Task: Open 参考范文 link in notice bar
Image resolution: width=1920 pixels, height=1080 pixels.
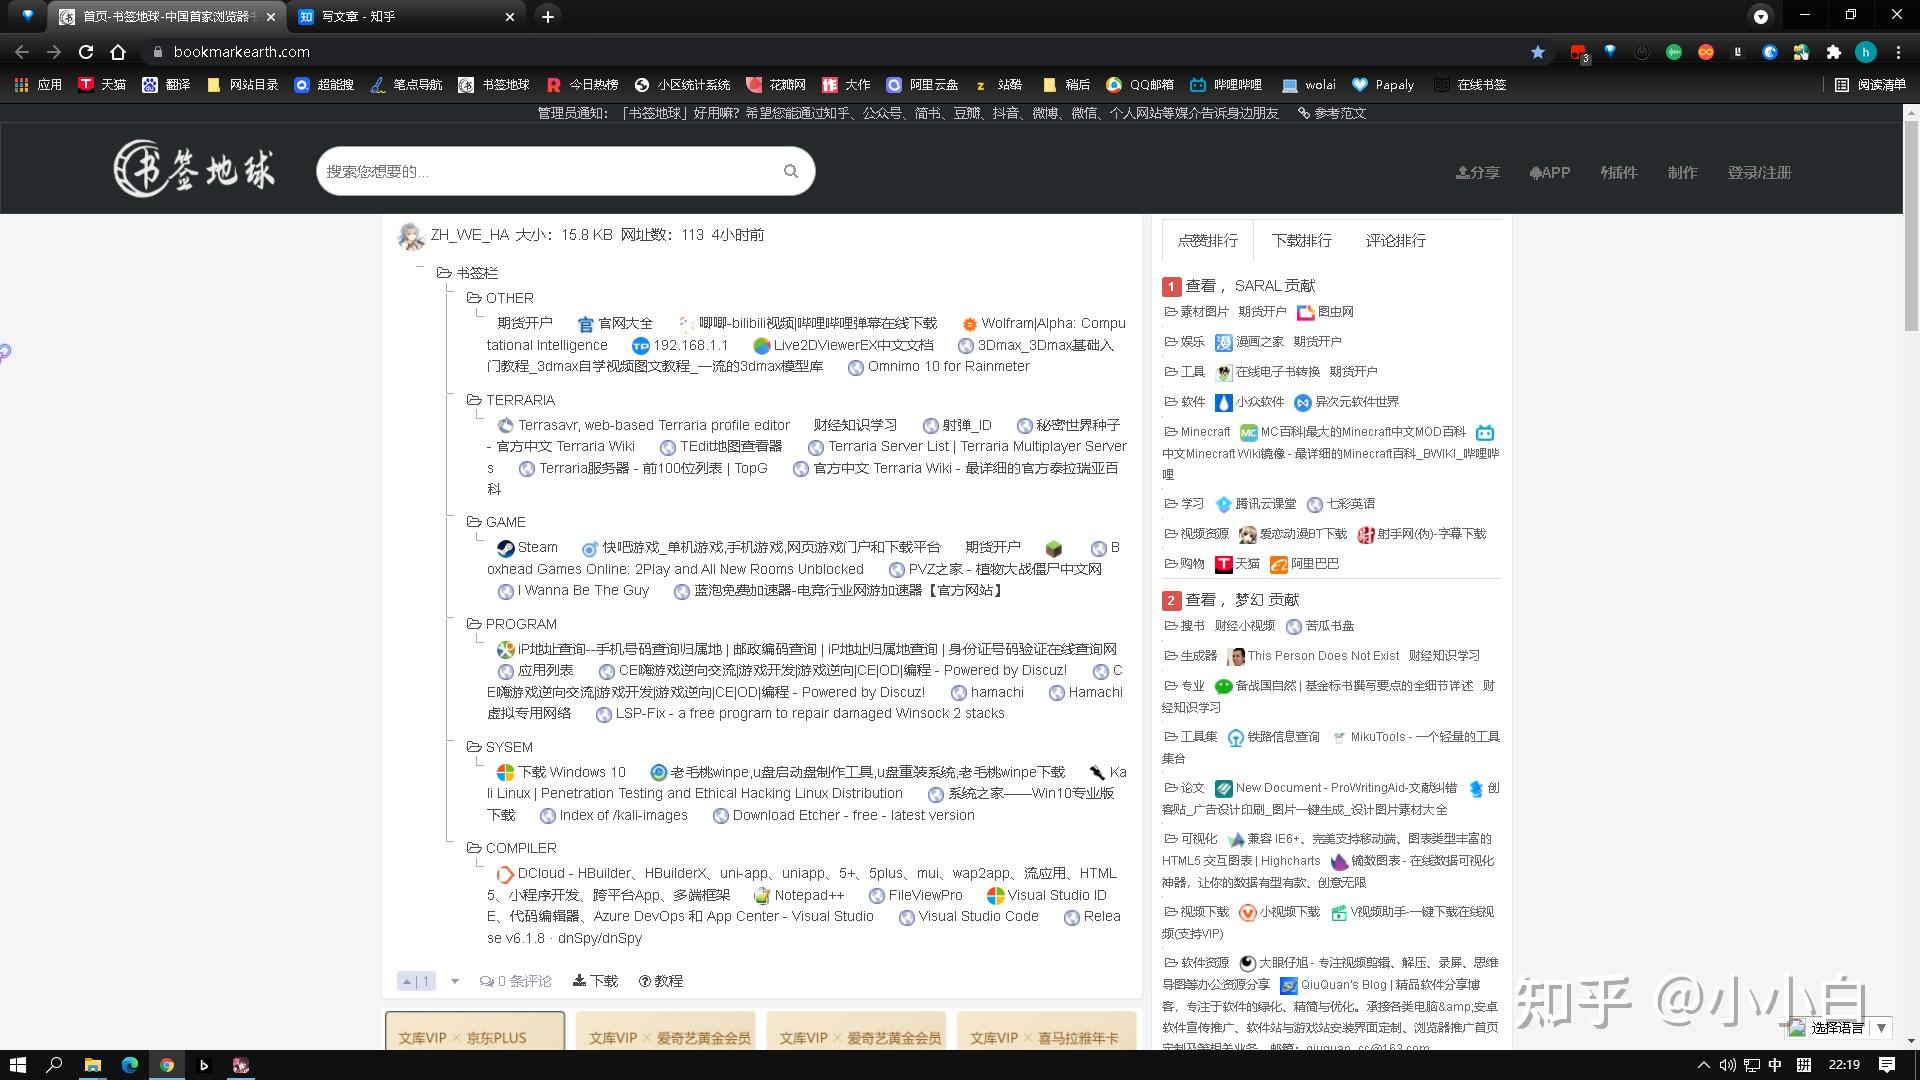Action: pos(1332,113)
